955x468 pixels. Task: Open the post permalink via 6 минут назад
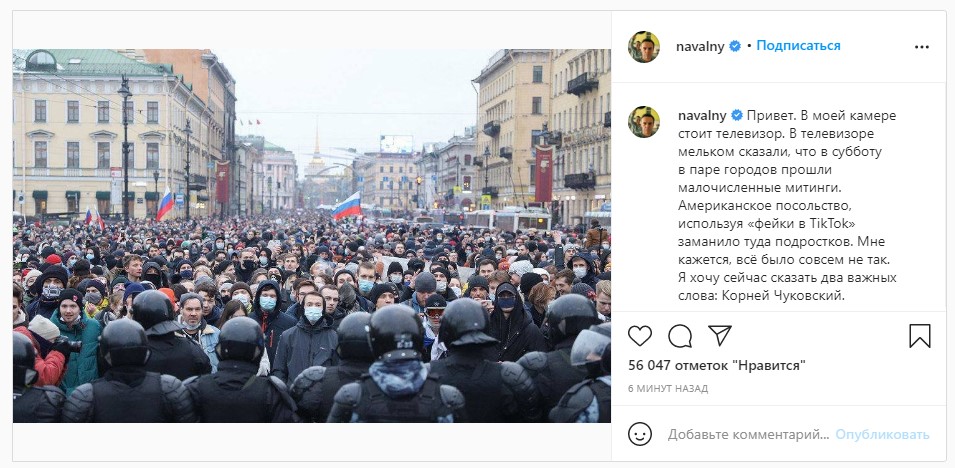point(668,389)
